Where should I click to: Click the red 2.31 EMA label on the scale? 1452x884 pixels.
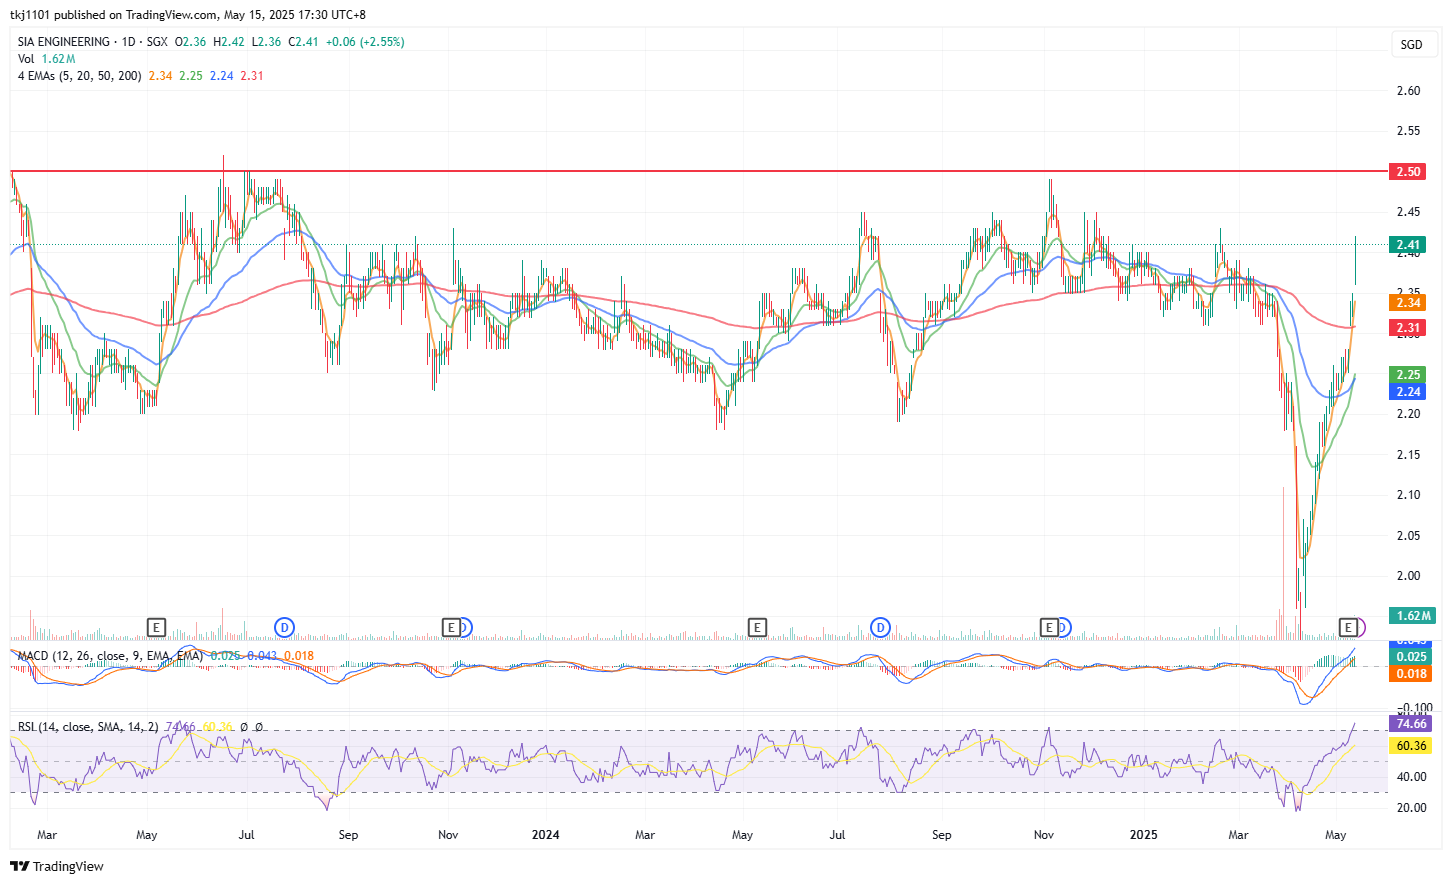(1408, 328)
